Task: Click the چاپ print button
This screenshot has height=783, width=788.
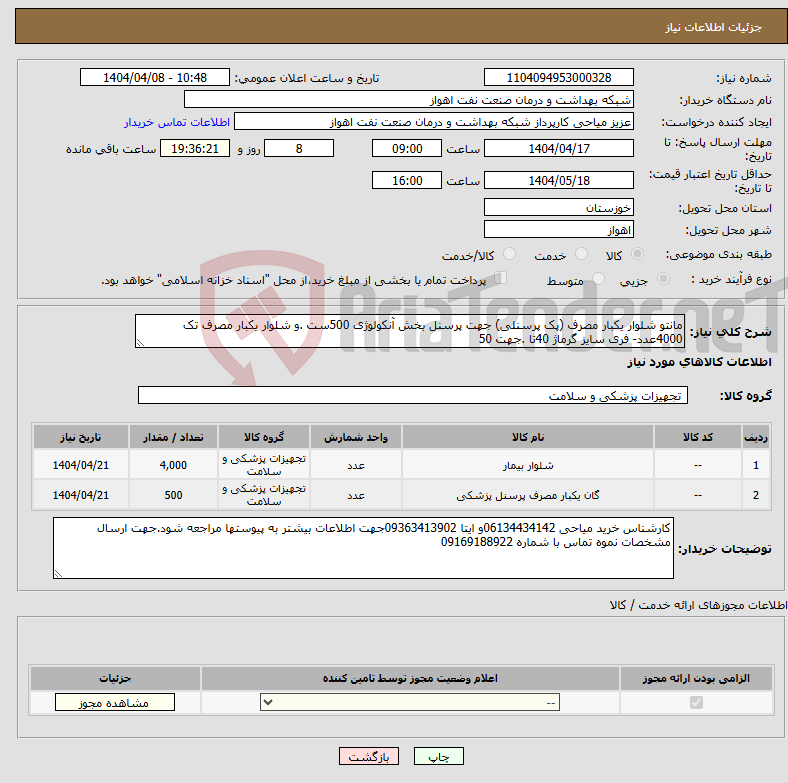Action: 439,756
